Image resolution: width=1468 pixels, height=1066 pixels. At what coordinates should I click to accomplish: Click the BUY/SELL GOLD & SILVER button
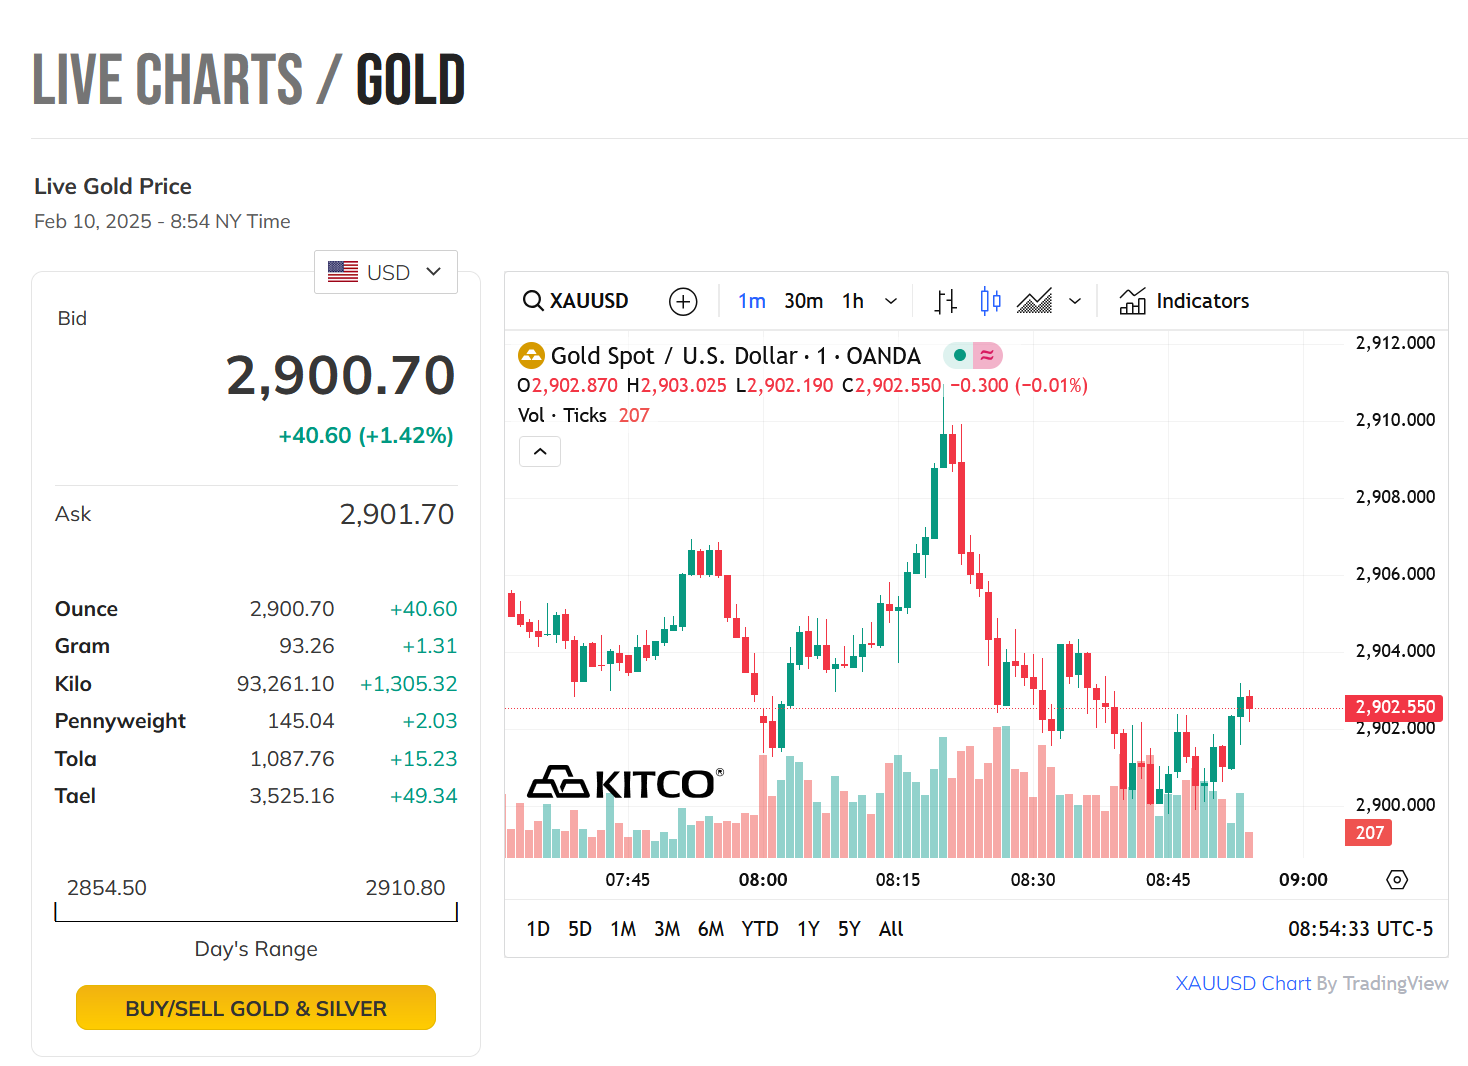click(256, 1008)
